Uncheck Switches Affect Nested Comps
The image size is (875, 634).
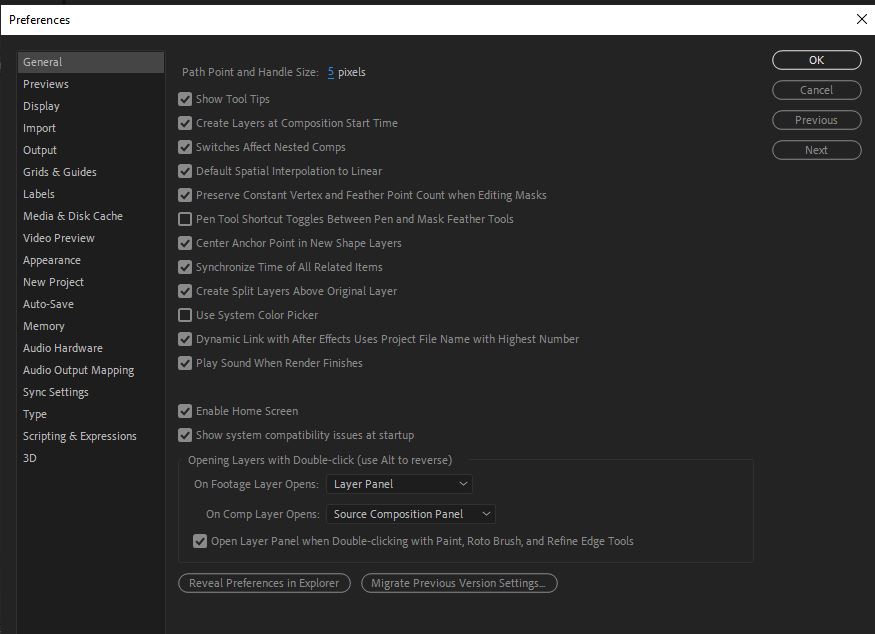click(185, 147)
